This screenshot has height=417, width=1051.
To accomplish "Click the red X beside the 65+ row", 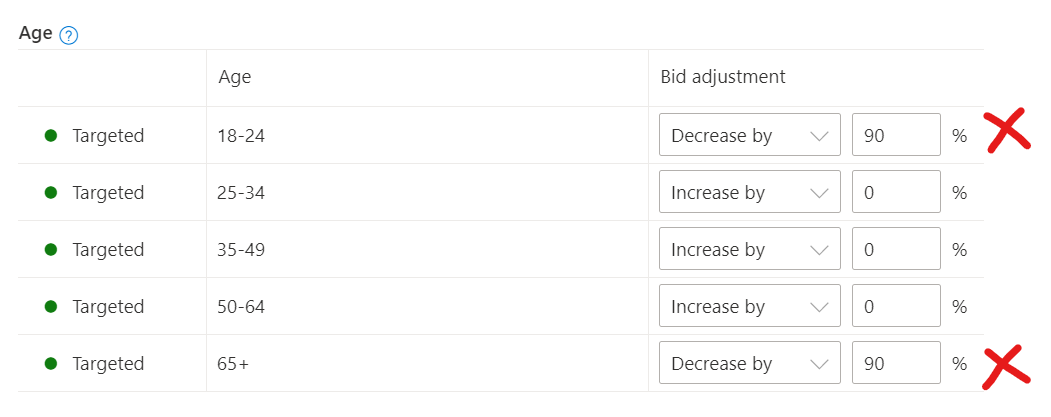I will 1006,367.
